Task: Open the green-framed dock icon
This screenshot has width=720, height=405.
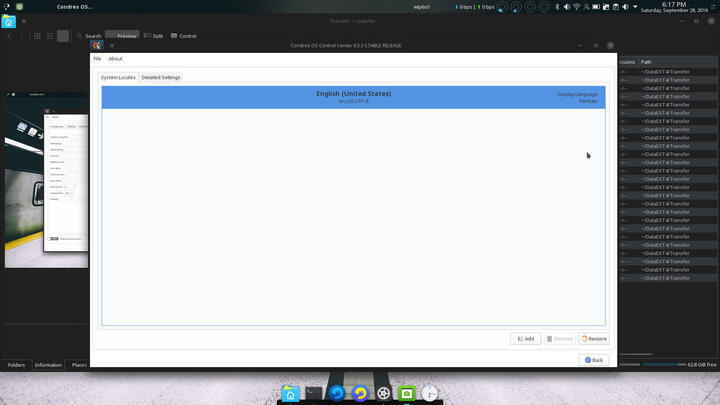Action: 406,394
